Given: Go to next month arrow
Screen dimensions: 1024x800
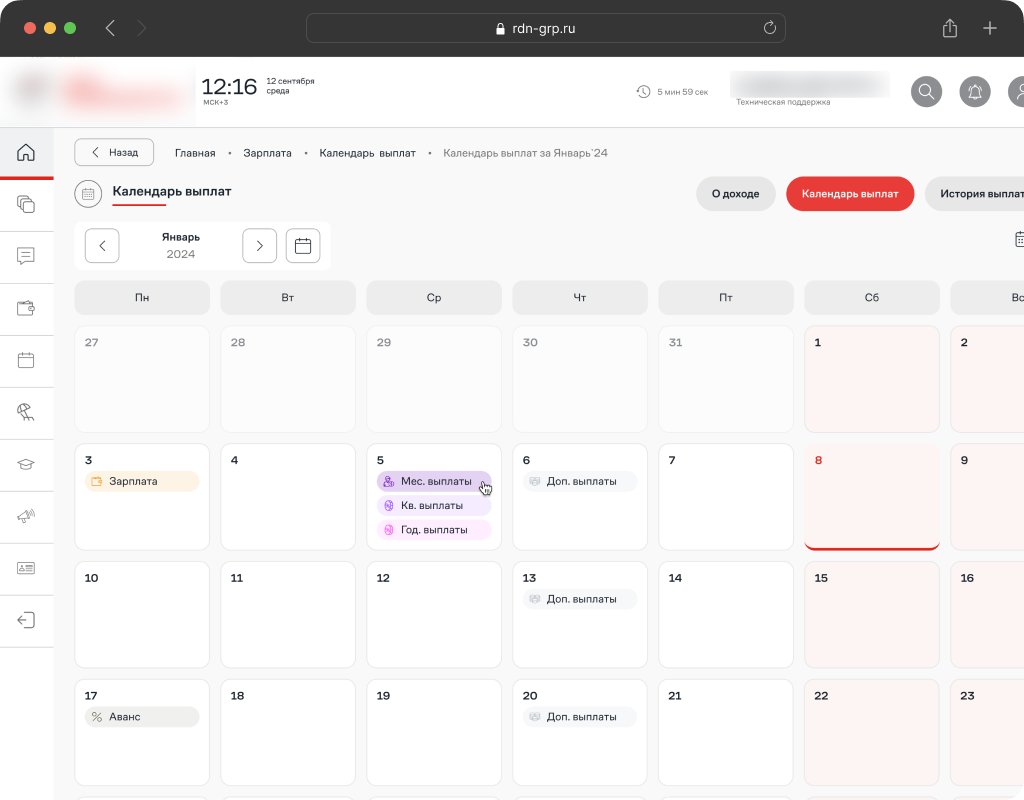Looking at the screenshot, I should click(x=259, y=246).
